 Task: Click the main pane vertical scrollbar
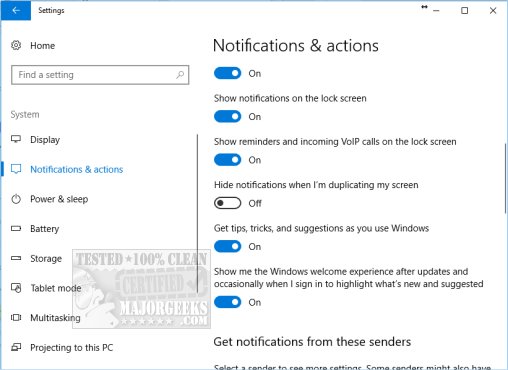coord(505,178)
